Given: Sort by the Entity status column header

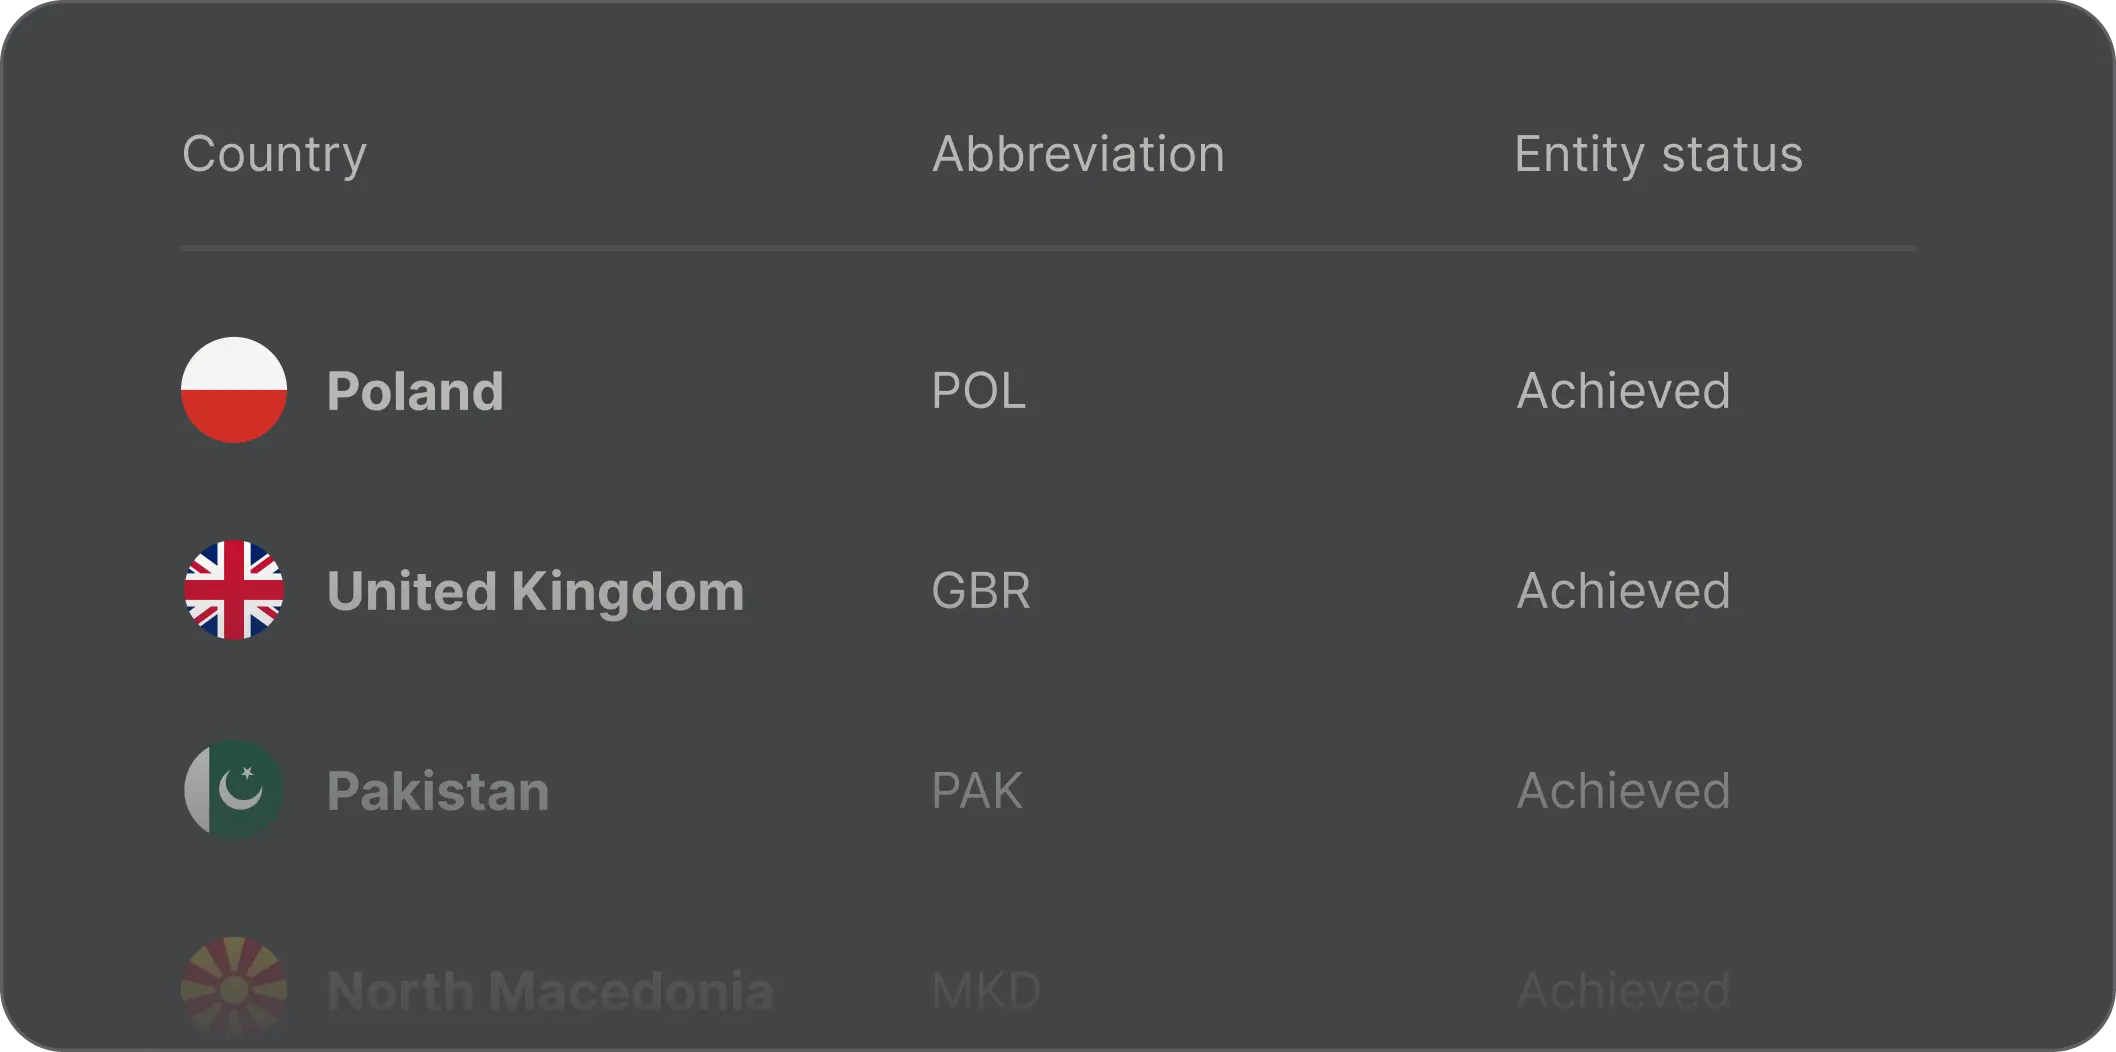Looking at the screenshot, I should (x=1658, y=154).
